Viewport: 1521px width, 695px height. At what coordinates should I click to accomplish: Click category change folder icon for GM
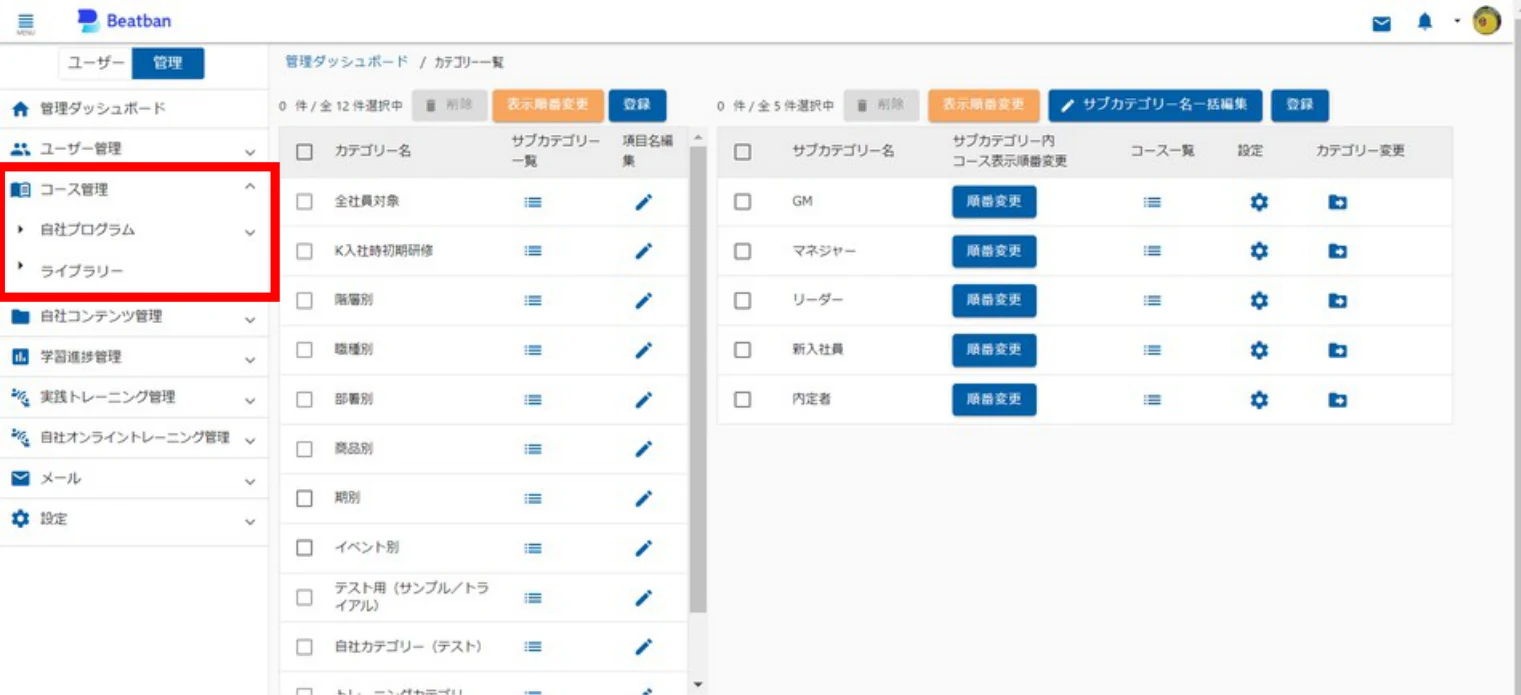(1337, 202)
